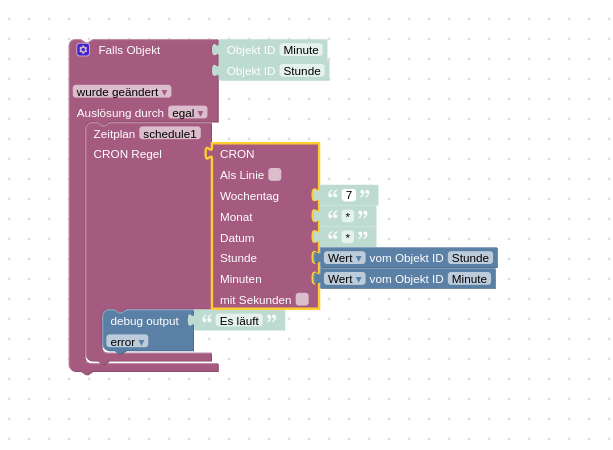Open Wert dropdown in the Minute row

tap(344, 279)
